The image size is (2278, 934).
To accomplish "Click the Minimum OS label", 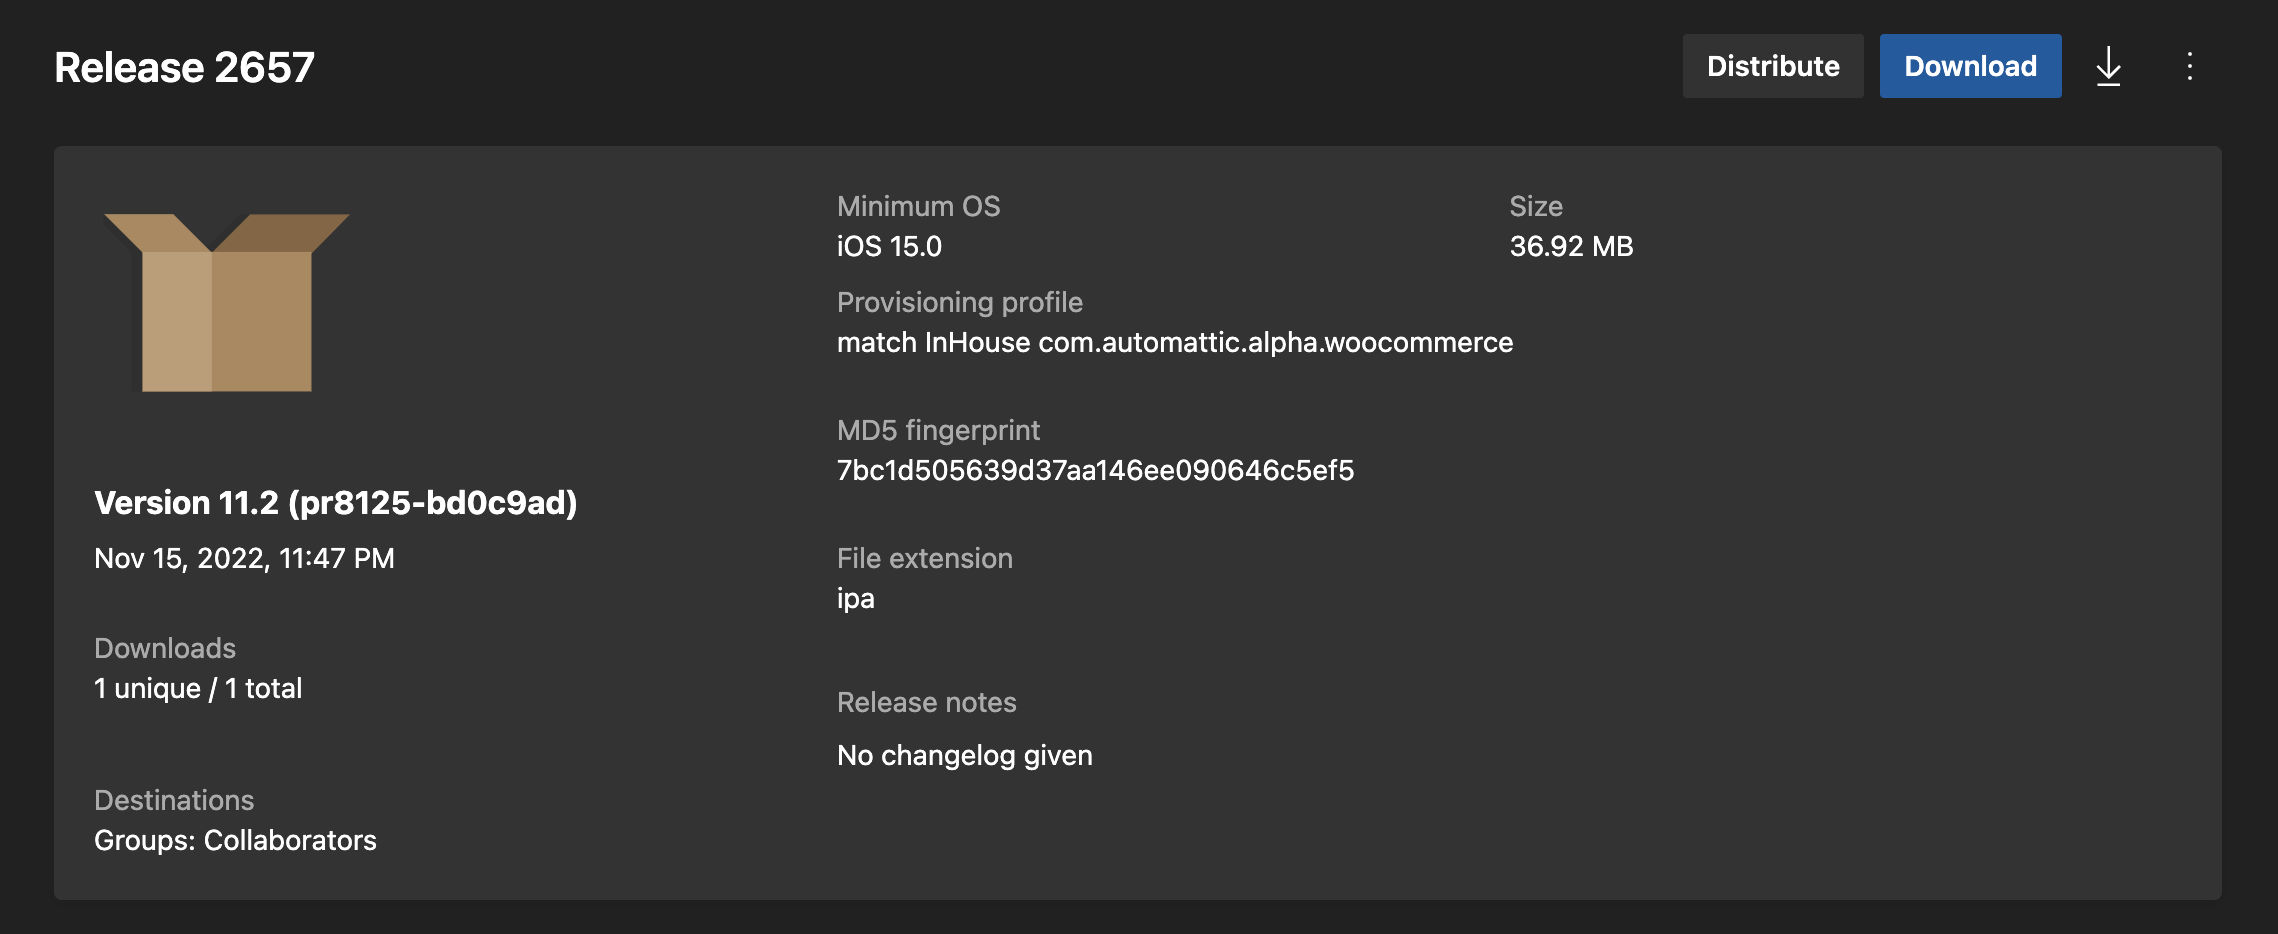I will click(918, 206).
